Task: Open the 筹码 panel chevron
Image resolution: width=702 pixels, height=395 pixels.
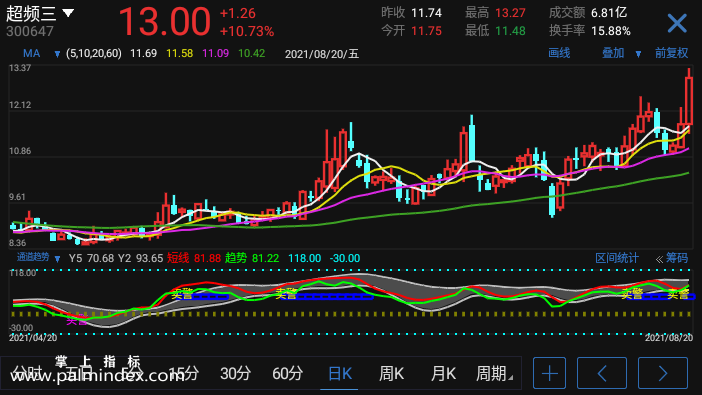Action: click(x=659, y=259)
